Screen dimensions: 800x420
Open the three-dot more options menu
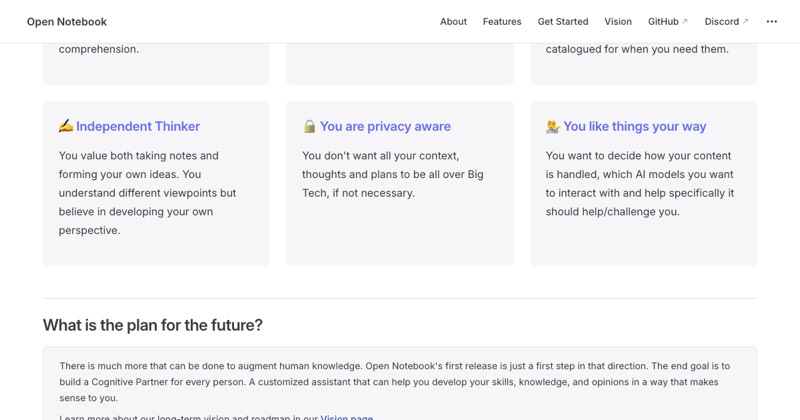pyautogui.click(x=771, y=21)
